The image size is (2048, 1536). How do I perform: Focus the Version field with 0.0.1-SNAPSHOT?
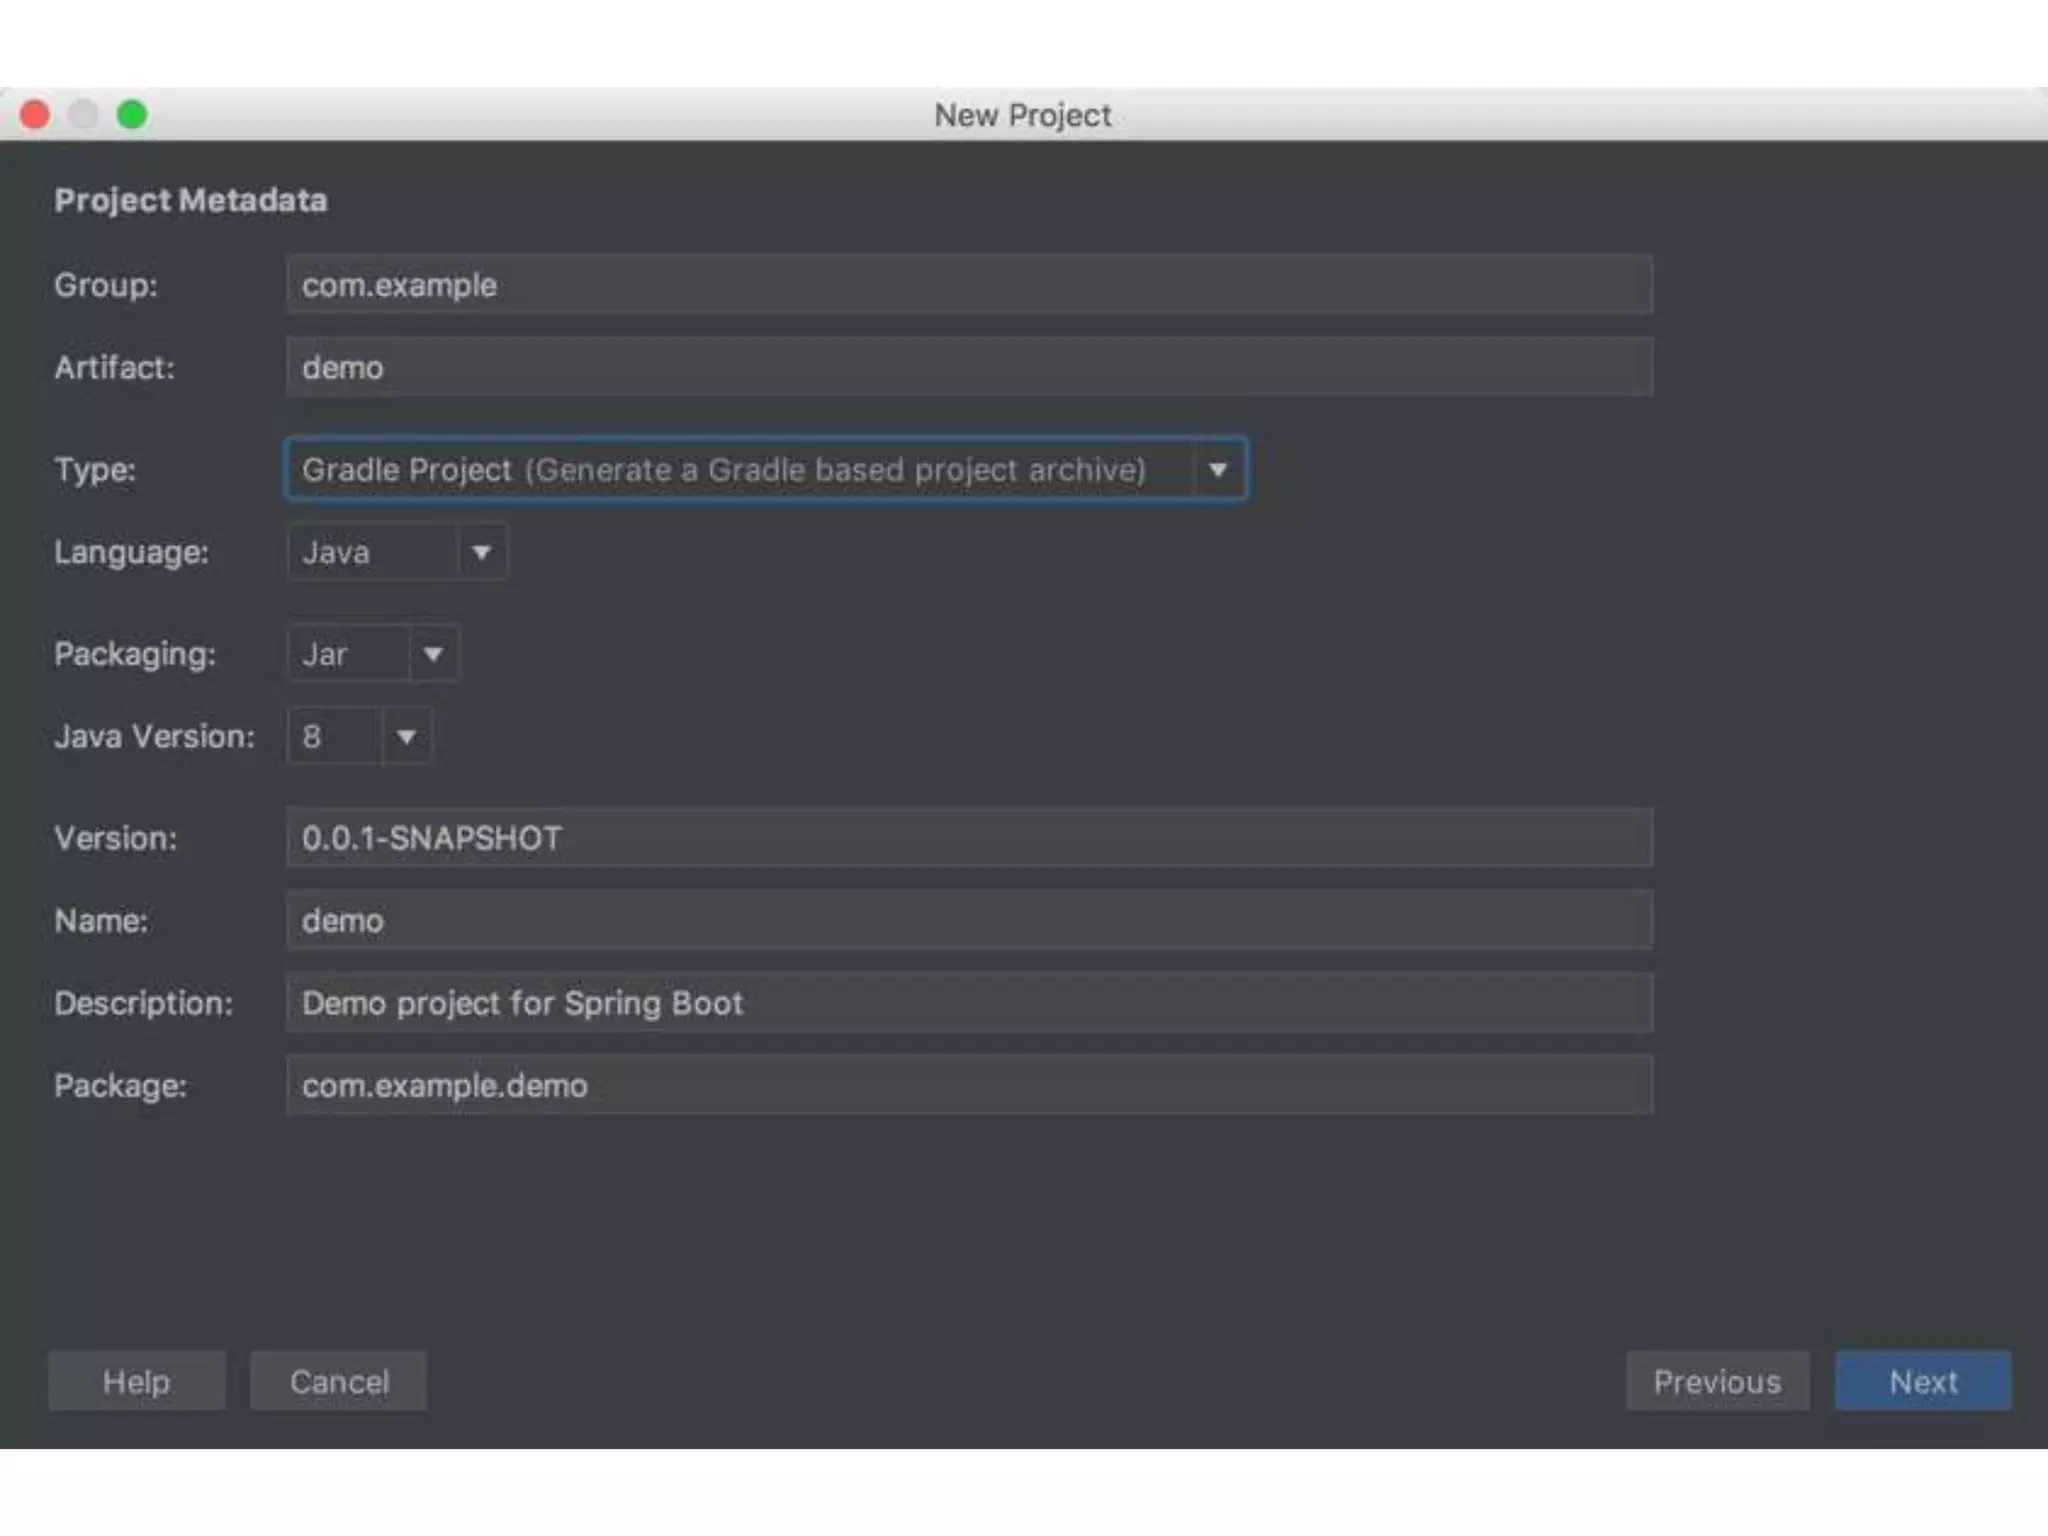(968, 838)
